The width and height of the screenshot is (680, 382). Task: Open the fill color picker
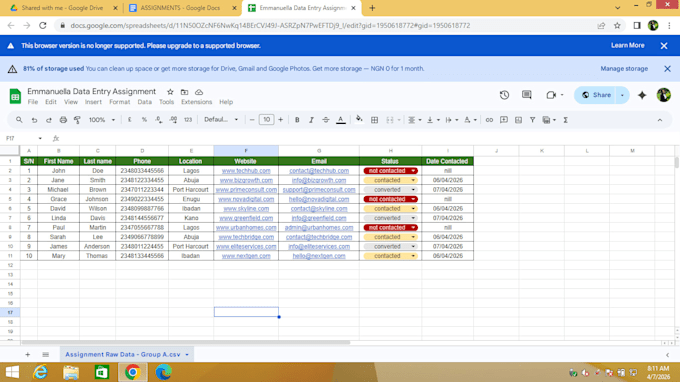point(359,120)
